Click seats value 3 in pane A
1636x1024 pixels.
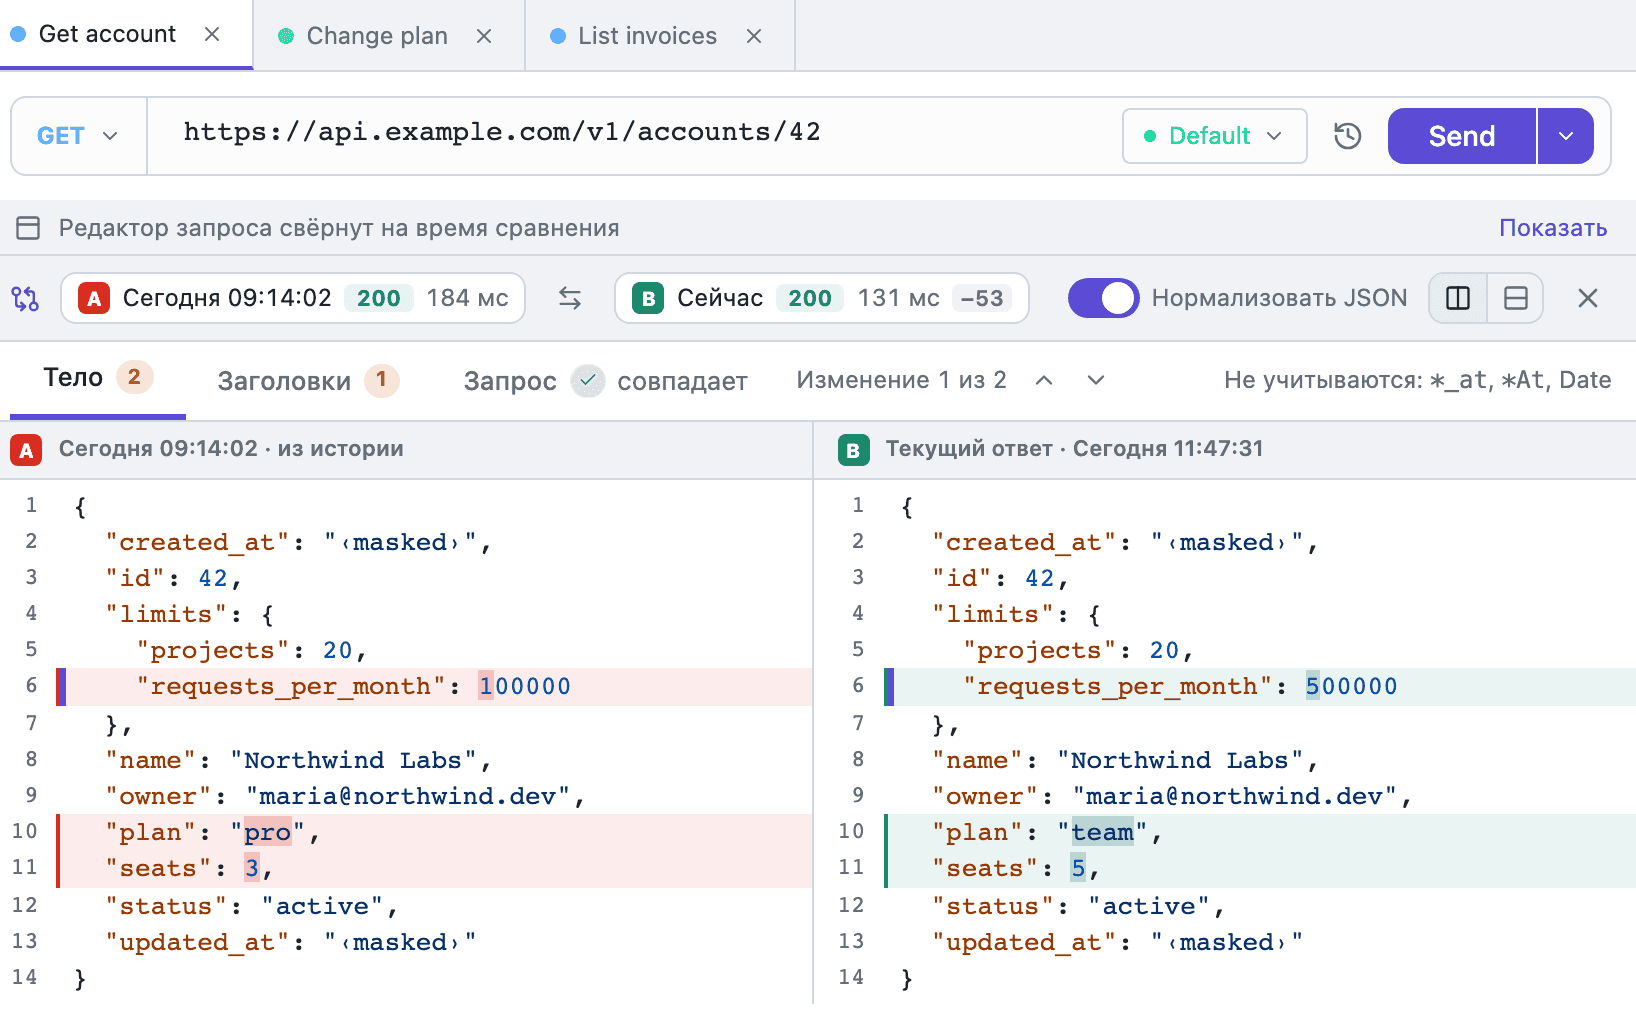(251, 868)
